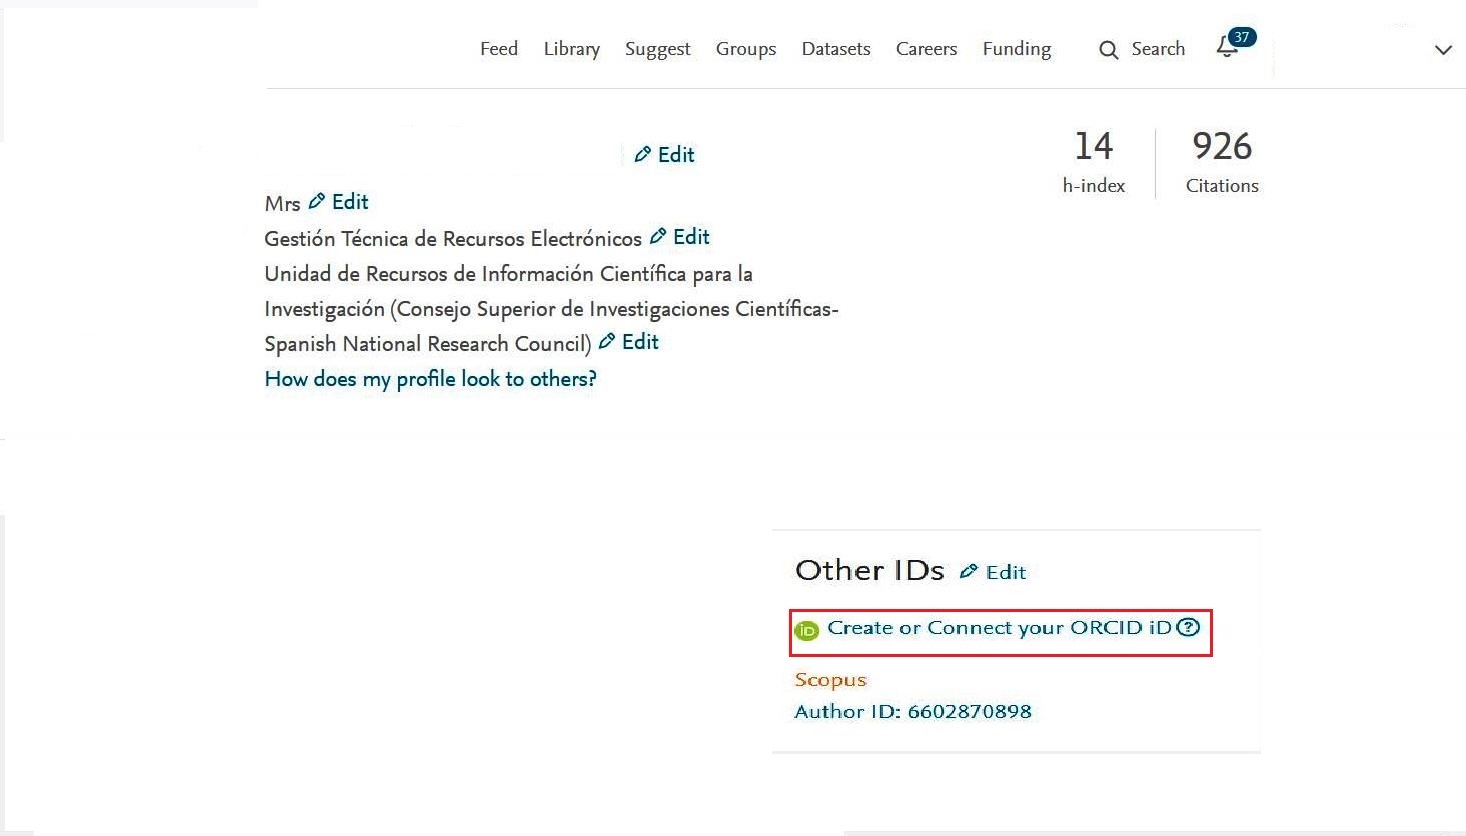This screenshot has width=1466, height=836.
Task: Click the notifications bell icon
Action: (1226, 48)
